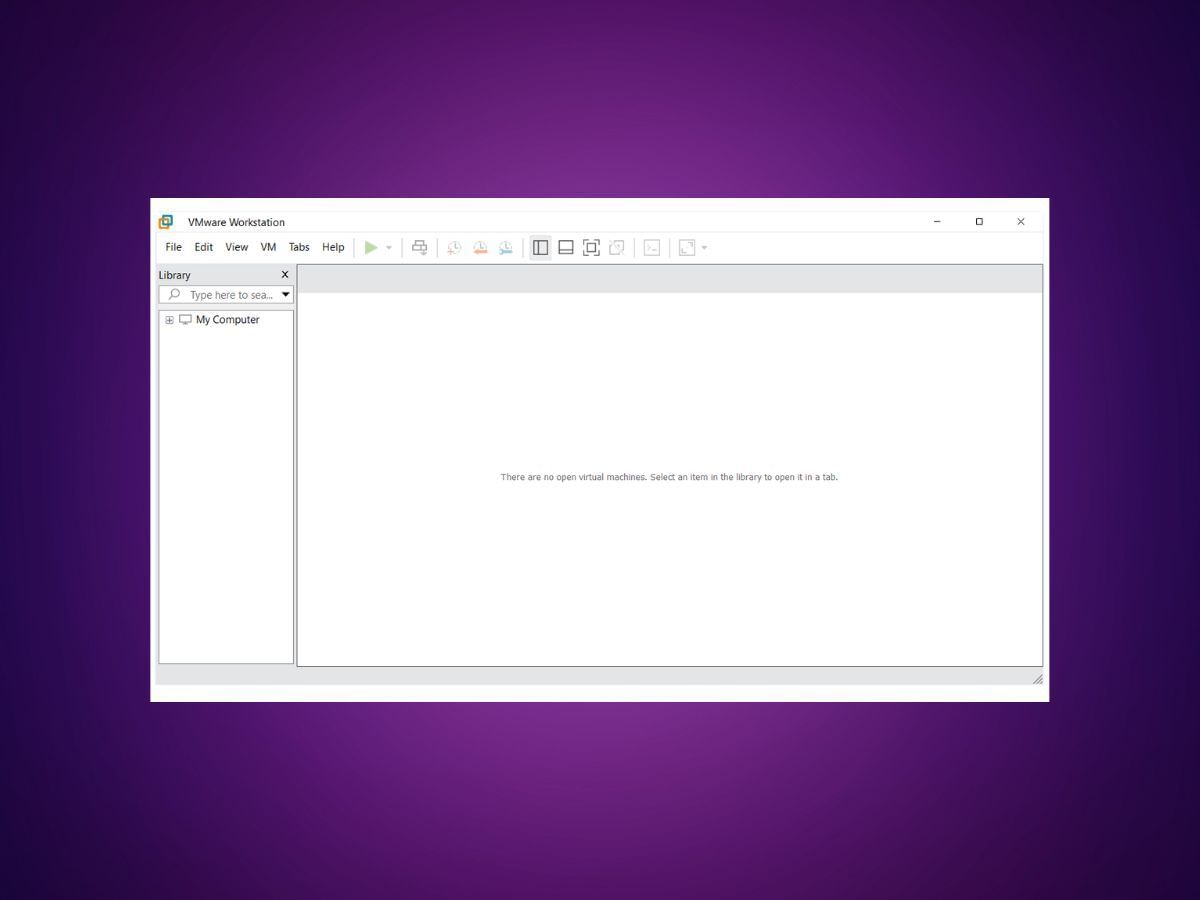Open the VM menu
Viewport: 1200px width, 900px height.
[267, 247]
